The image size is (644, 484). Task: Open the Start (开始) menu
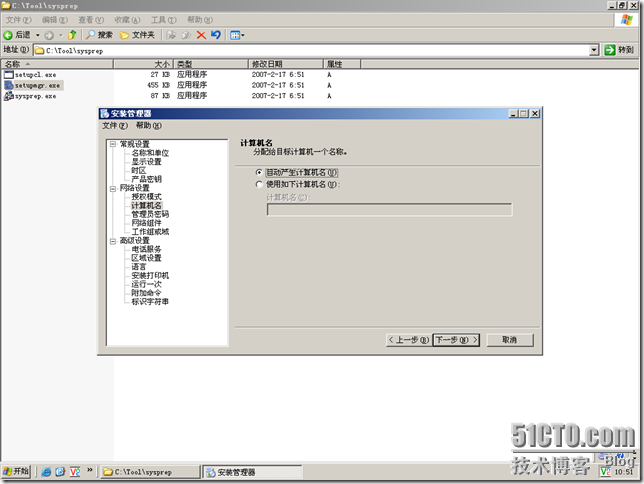click(x=16, y=471)
